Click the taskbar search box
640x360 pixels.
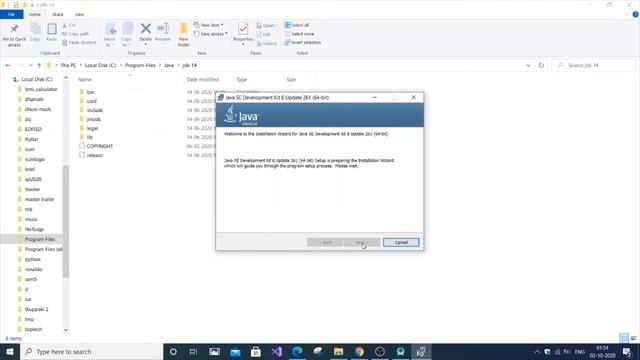click(x=91, y=351)
